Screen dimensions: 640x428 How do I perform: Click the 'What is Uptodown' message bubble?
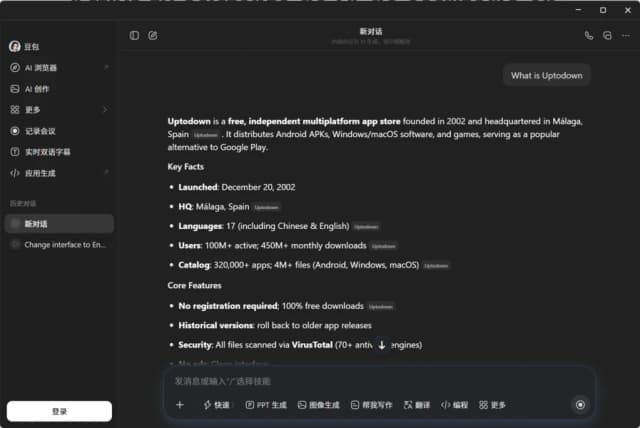click(x=547, y=75)
